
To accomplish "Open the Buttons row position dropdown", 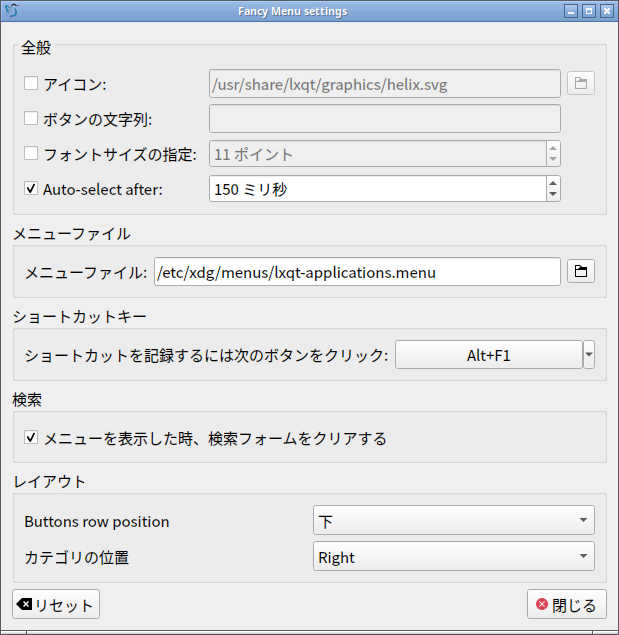I will 454,520.
